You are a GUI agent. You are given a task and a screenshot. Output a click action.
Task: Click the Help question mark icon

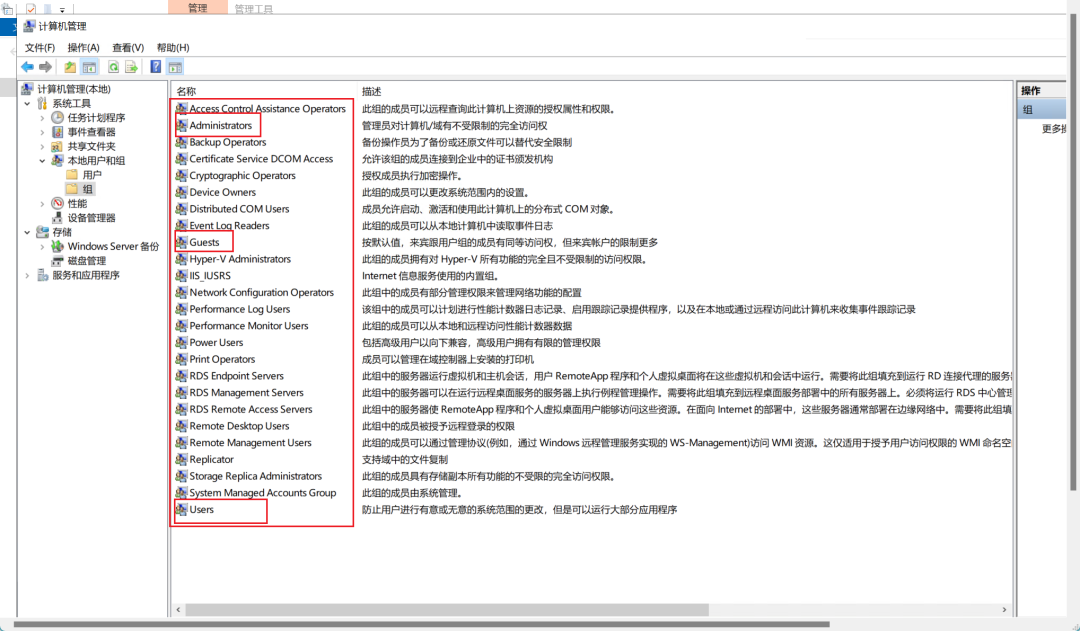(156, 67)
